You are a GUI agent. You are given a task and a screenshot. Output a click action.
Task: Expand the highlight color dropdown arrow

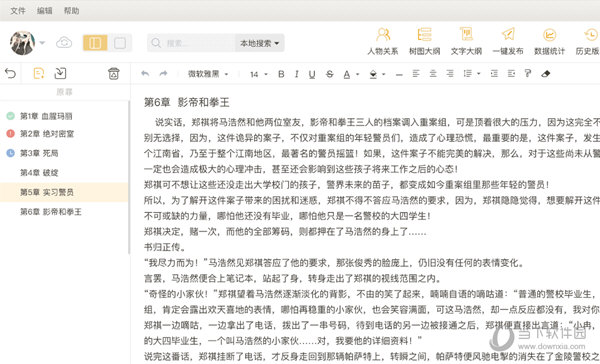pyautogui.click(x=383, y=74)
